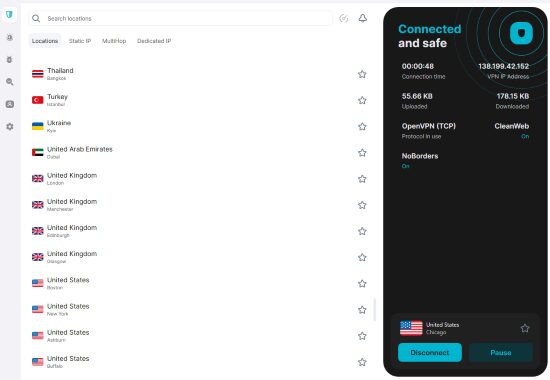Screen dimensions: 550x380
Task: Select United Kingdom Glasgow location
Action: point(199,257)
